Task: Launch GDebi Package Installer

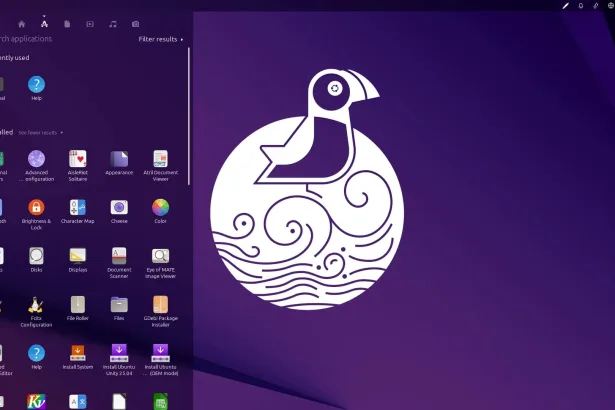Action: coord(160,305)
